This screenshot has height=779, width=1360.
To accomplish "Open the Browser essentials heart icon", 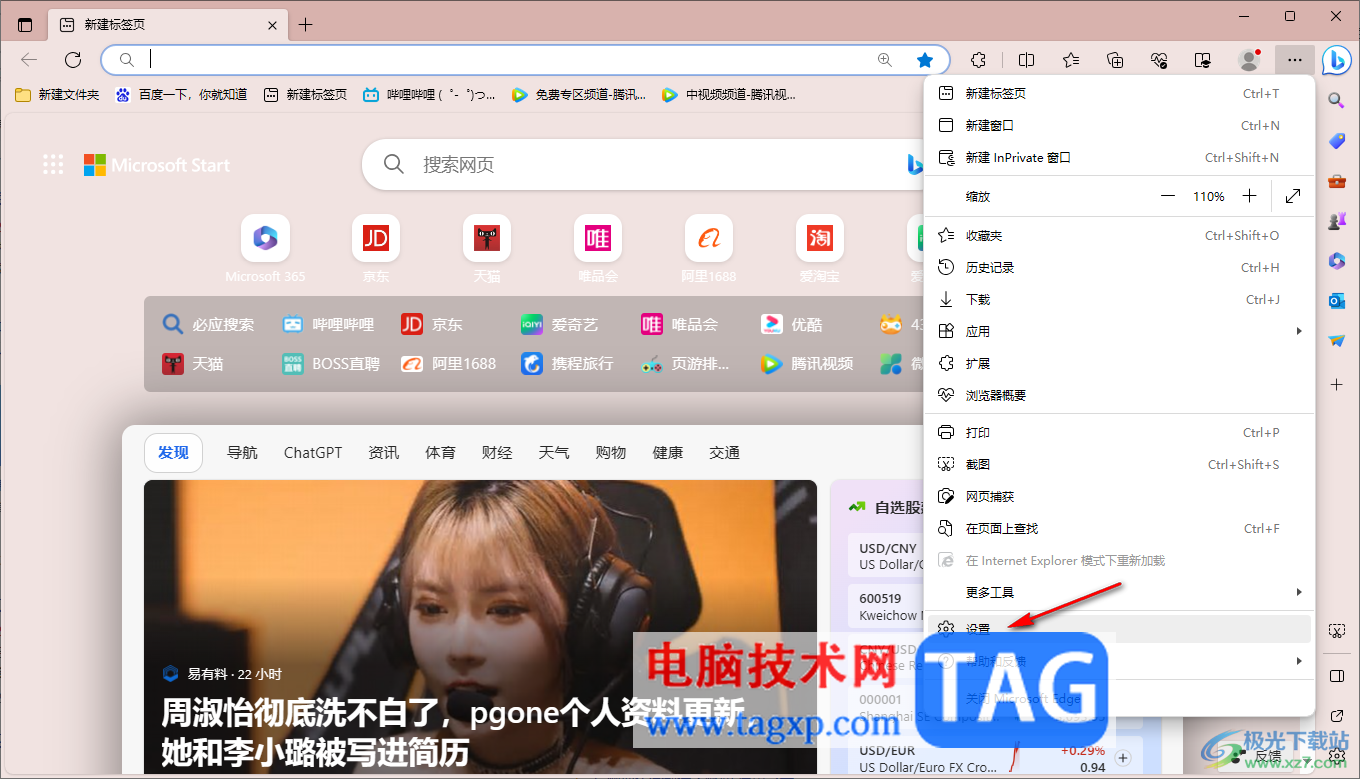I will coord(1160,60).
